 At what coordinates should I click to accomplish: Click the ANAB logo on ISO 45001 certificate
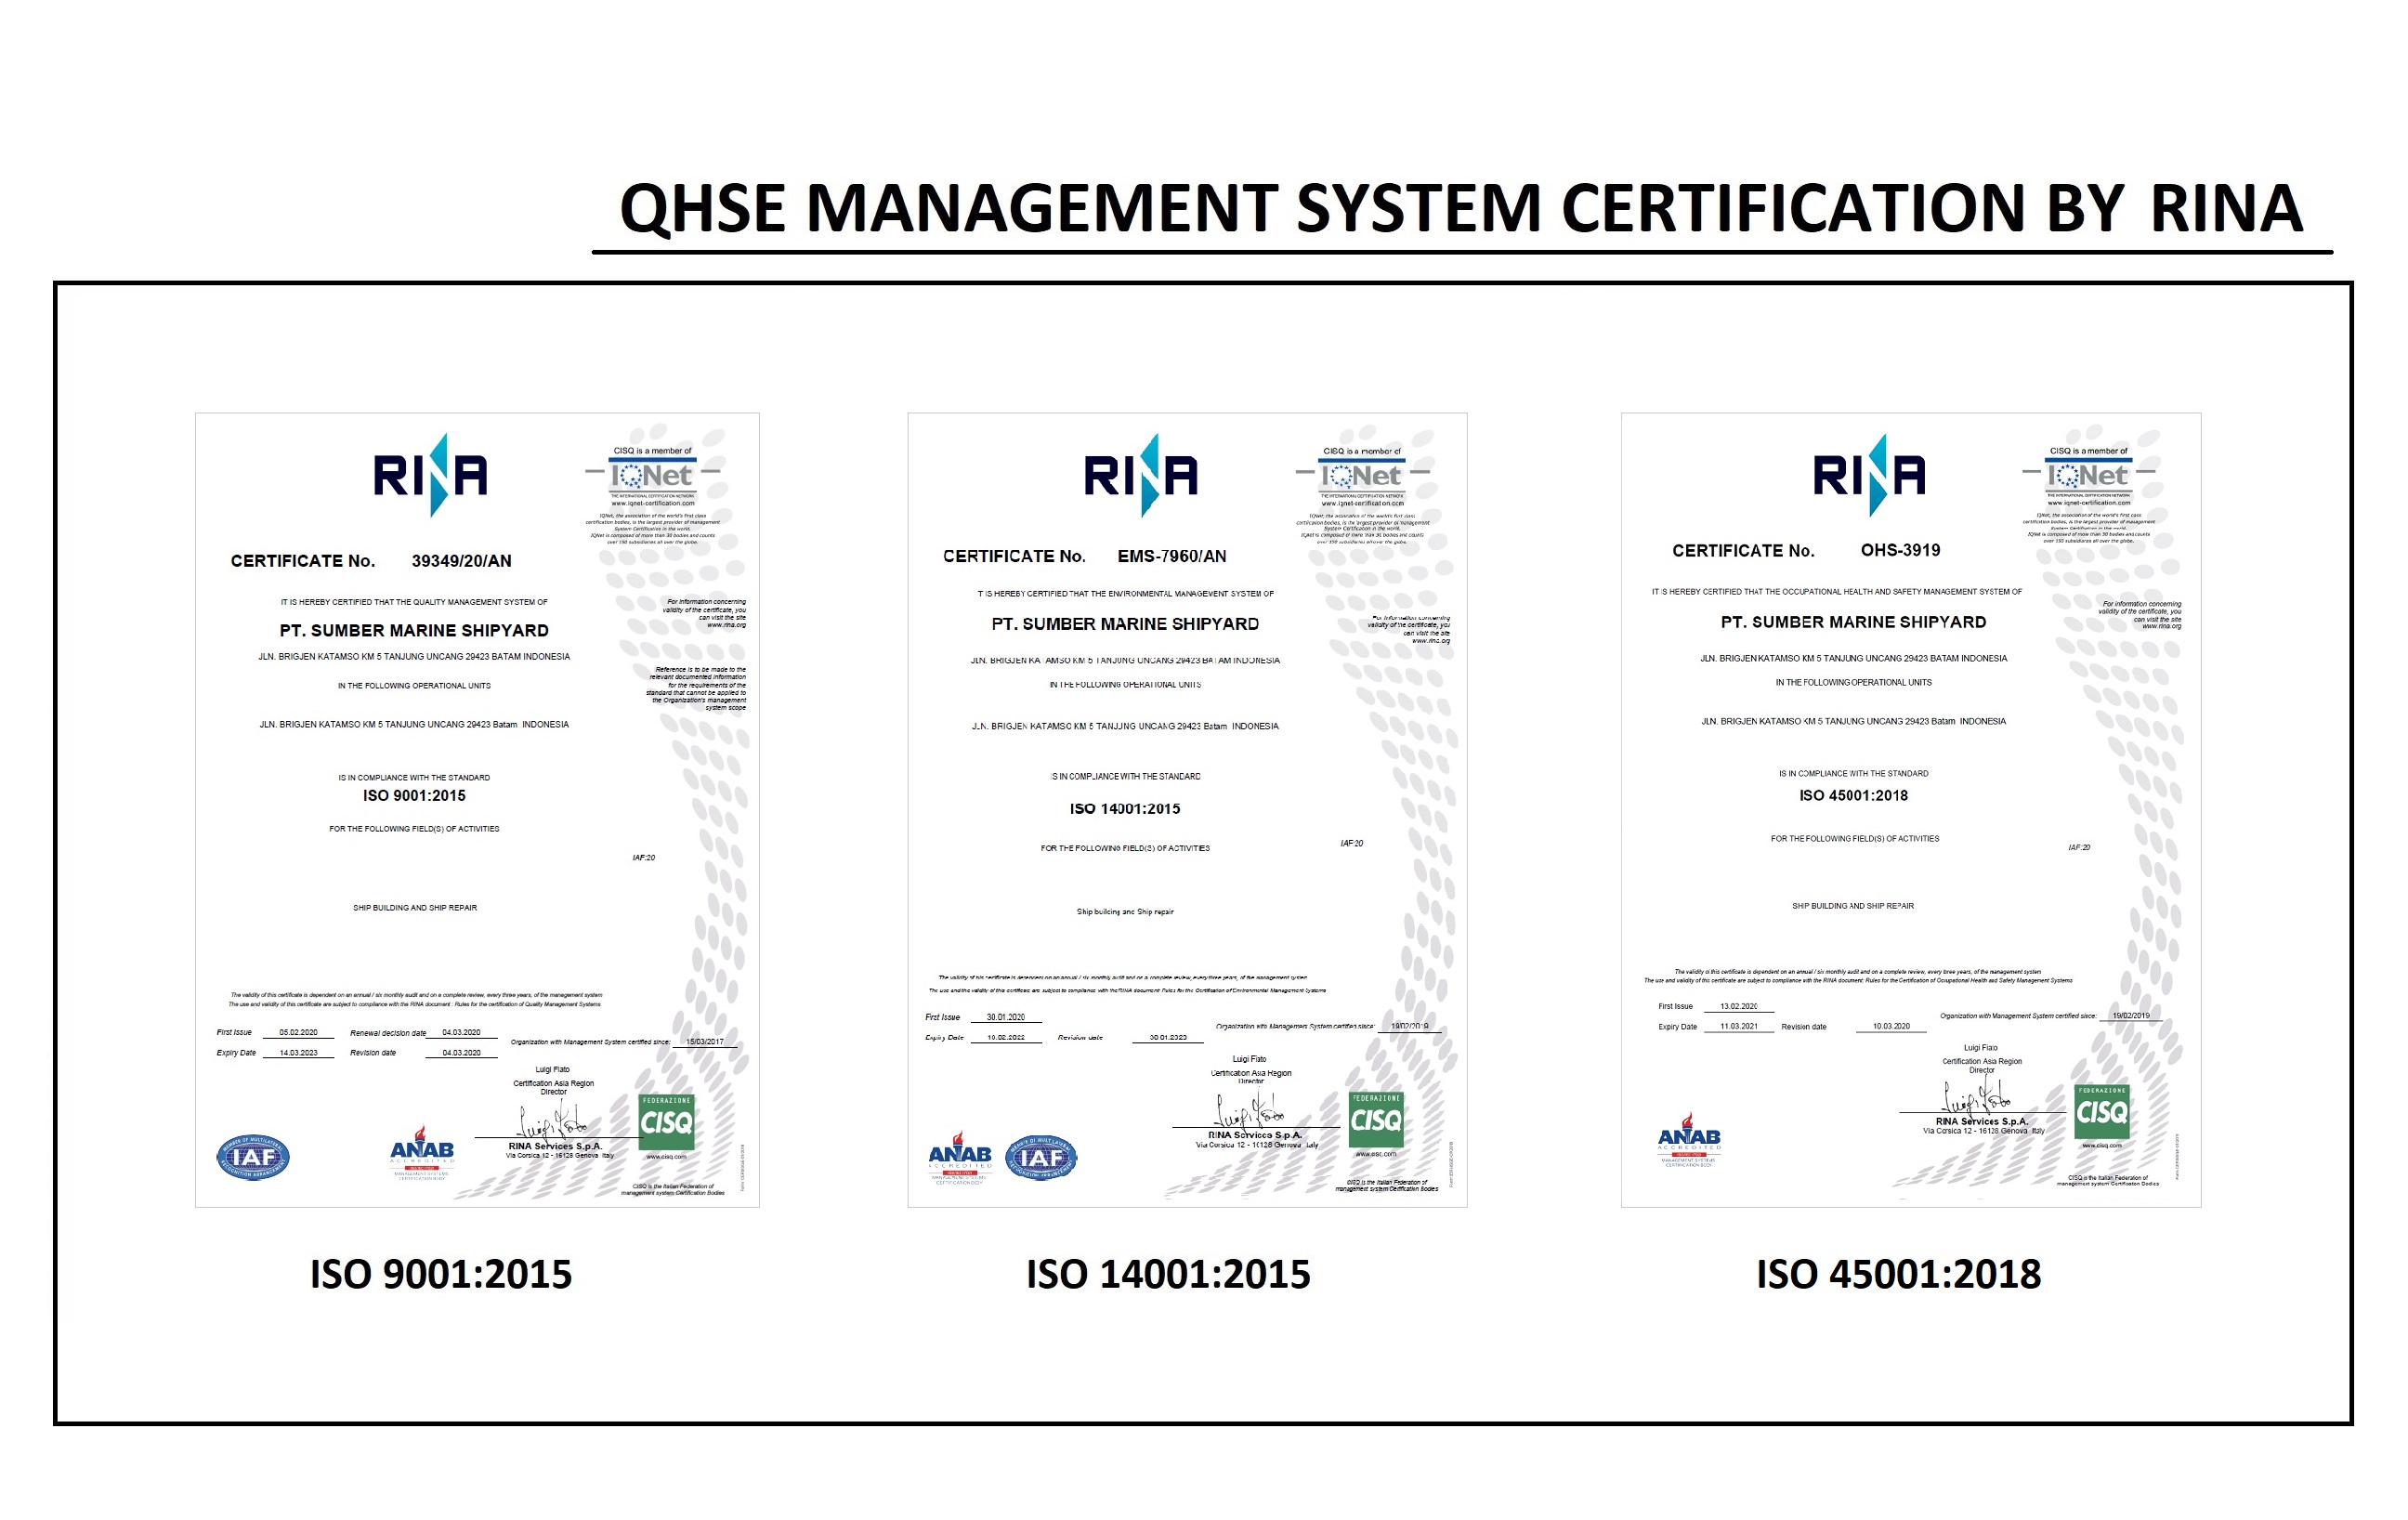(x=1689, y=1138)
